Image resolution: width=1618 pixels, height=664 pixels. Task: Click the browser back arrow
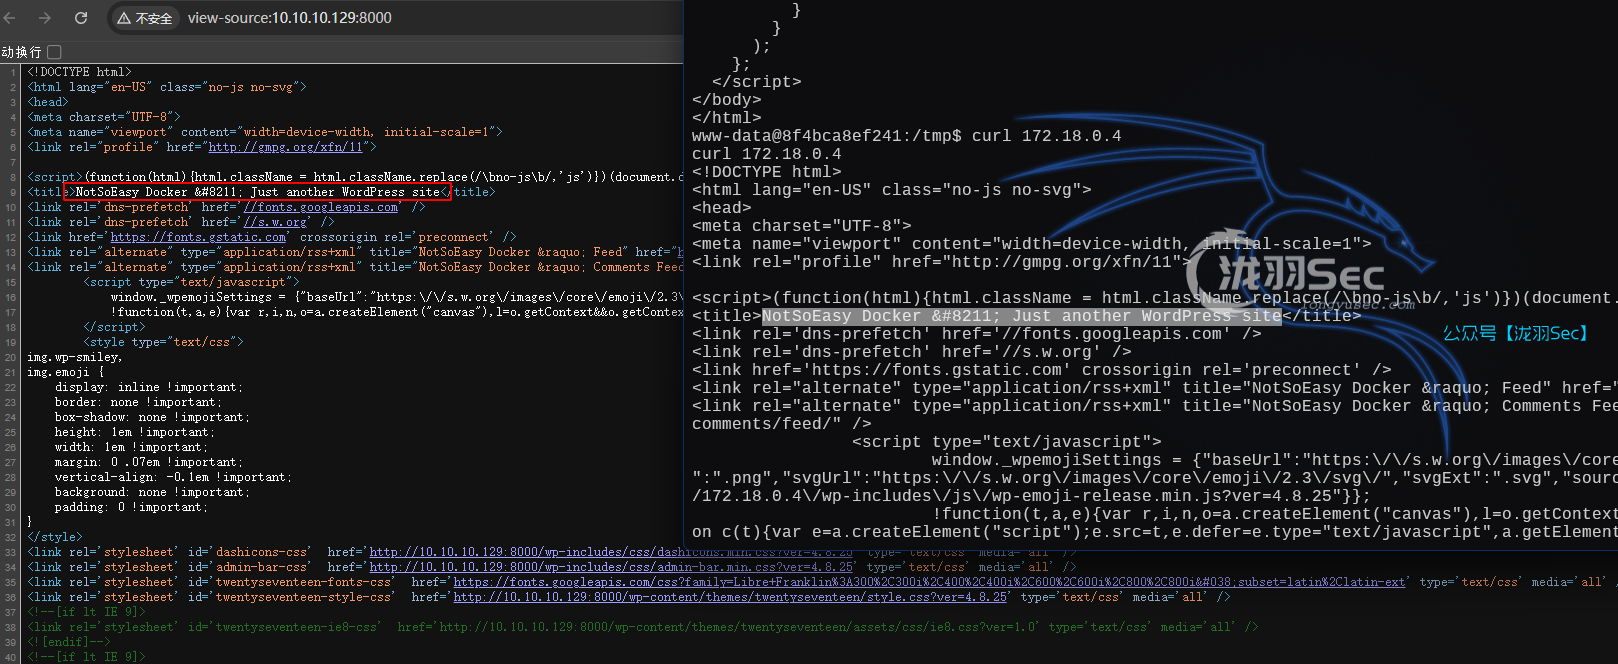coord(11,18)
